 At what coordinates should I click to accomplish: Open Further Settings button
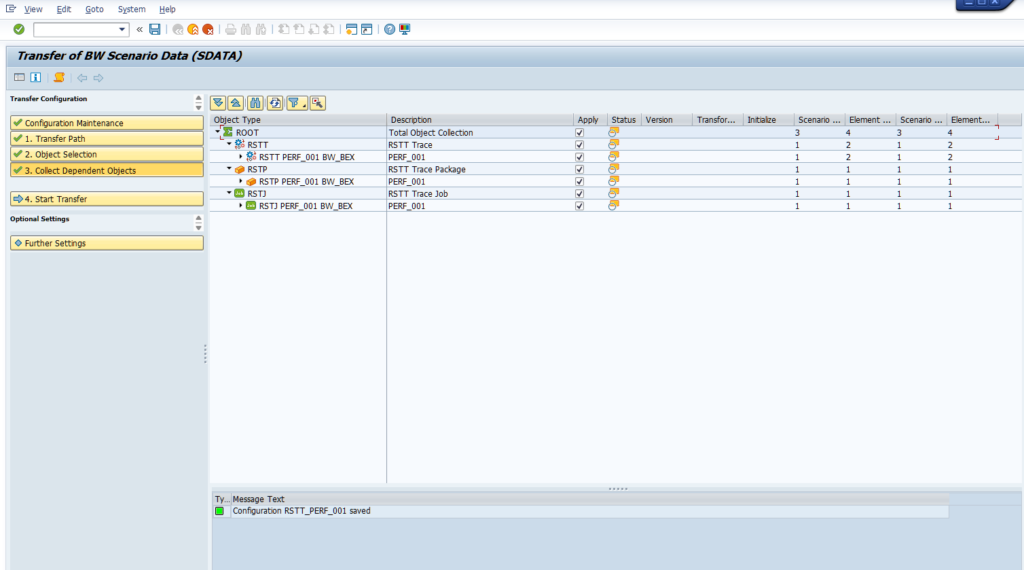tap(106, 243)
